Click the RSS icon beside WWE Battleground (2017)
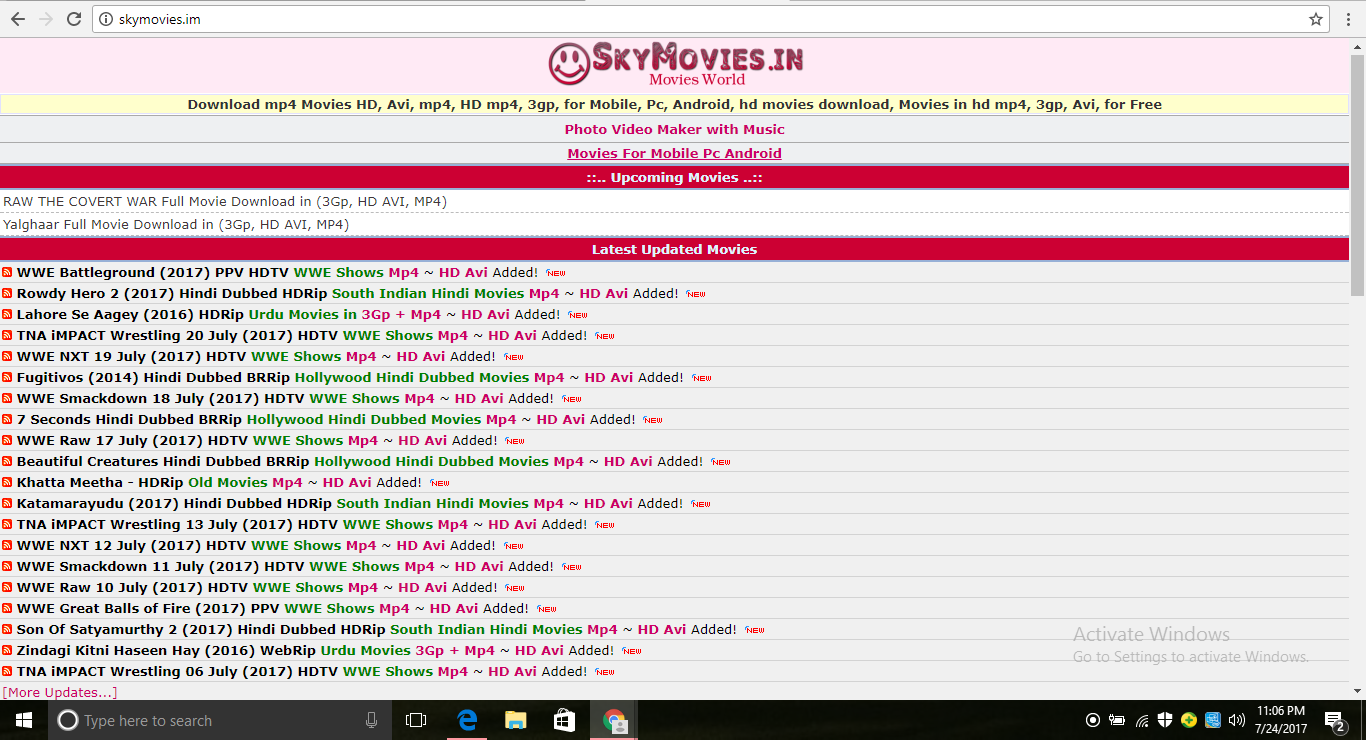 click(7, 272)
